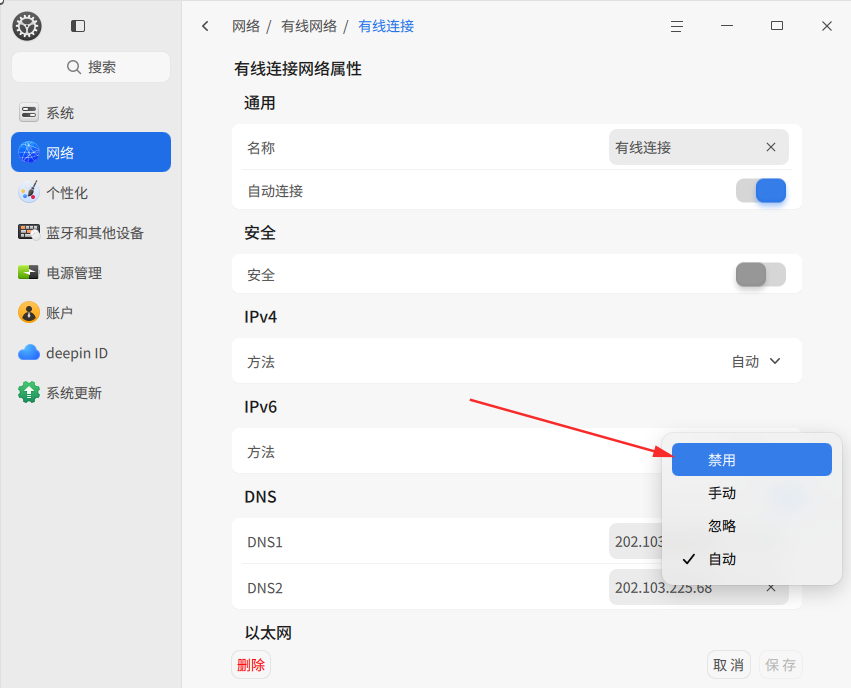The height and width of the screenshot is (688, 851).
Task: Select 网络 in the sidebar
Action: coord(91,152)
